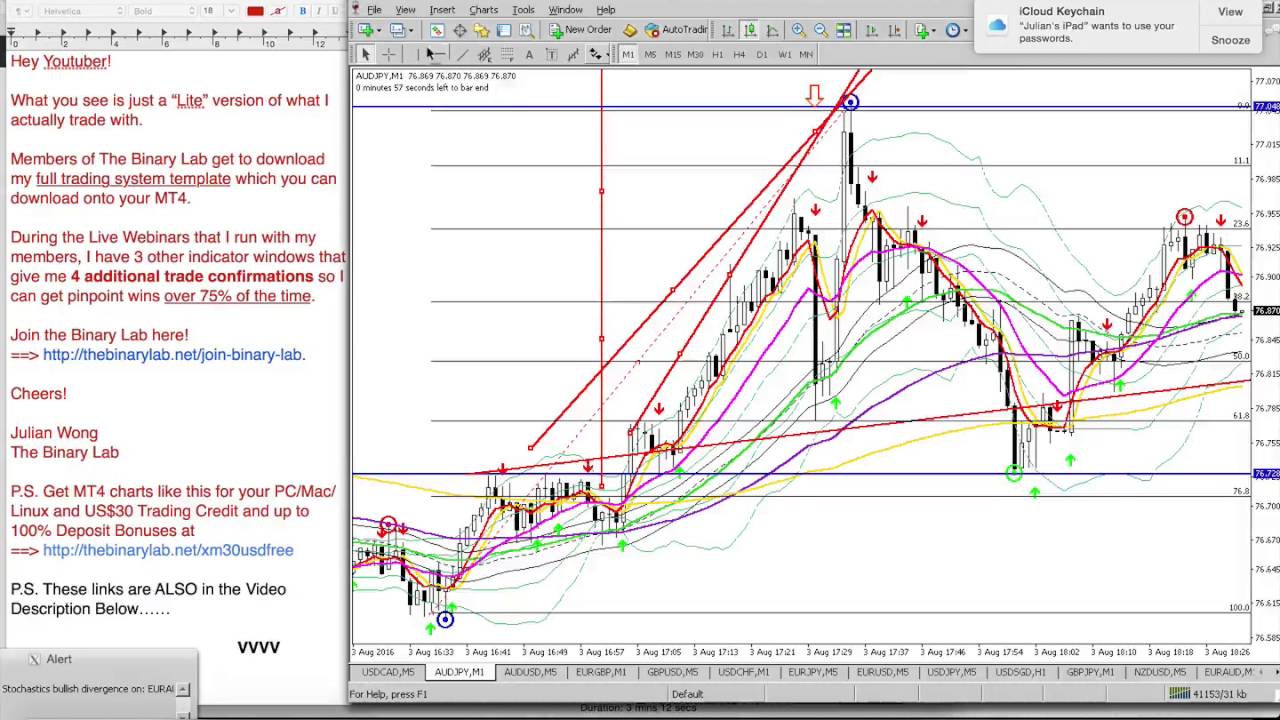
Task: Open the Profiles icon in MT4 toolbar
Action: tap(398, 30)
